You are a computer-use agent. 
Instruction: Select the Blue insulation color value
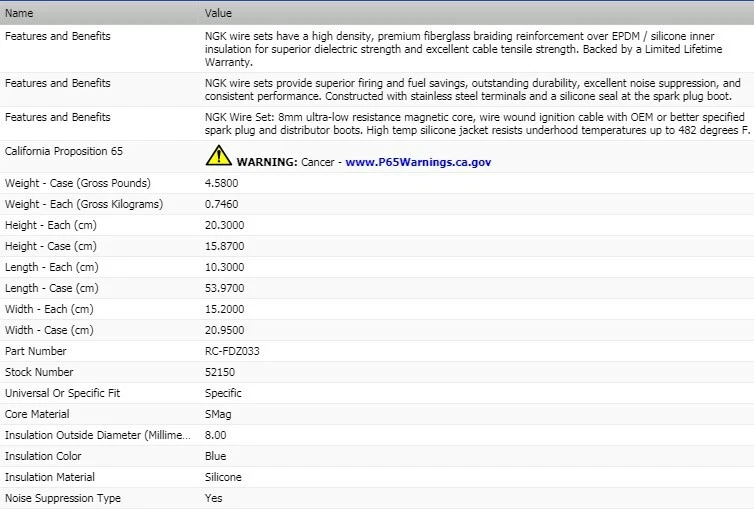tap(215, 456)
